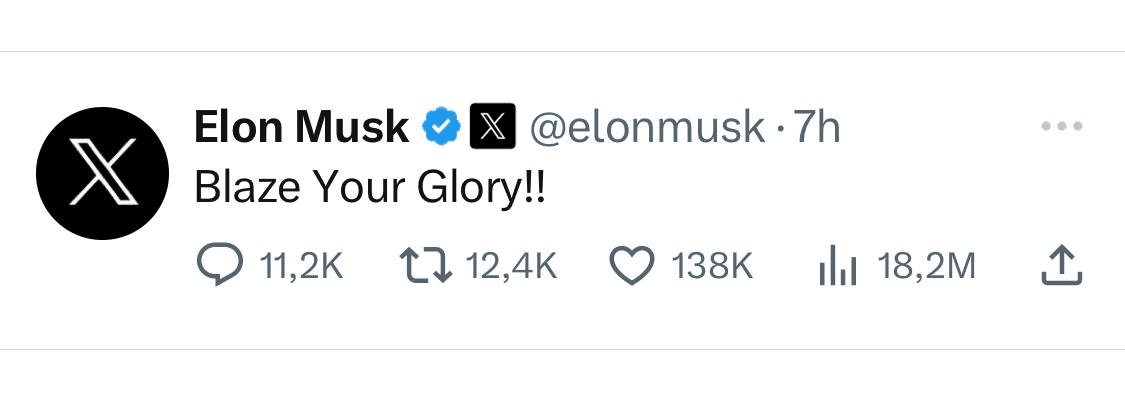This screenshot has width=1125, height=397.
Task: Click the 12,4K reposts count
Action: point(512,267)
